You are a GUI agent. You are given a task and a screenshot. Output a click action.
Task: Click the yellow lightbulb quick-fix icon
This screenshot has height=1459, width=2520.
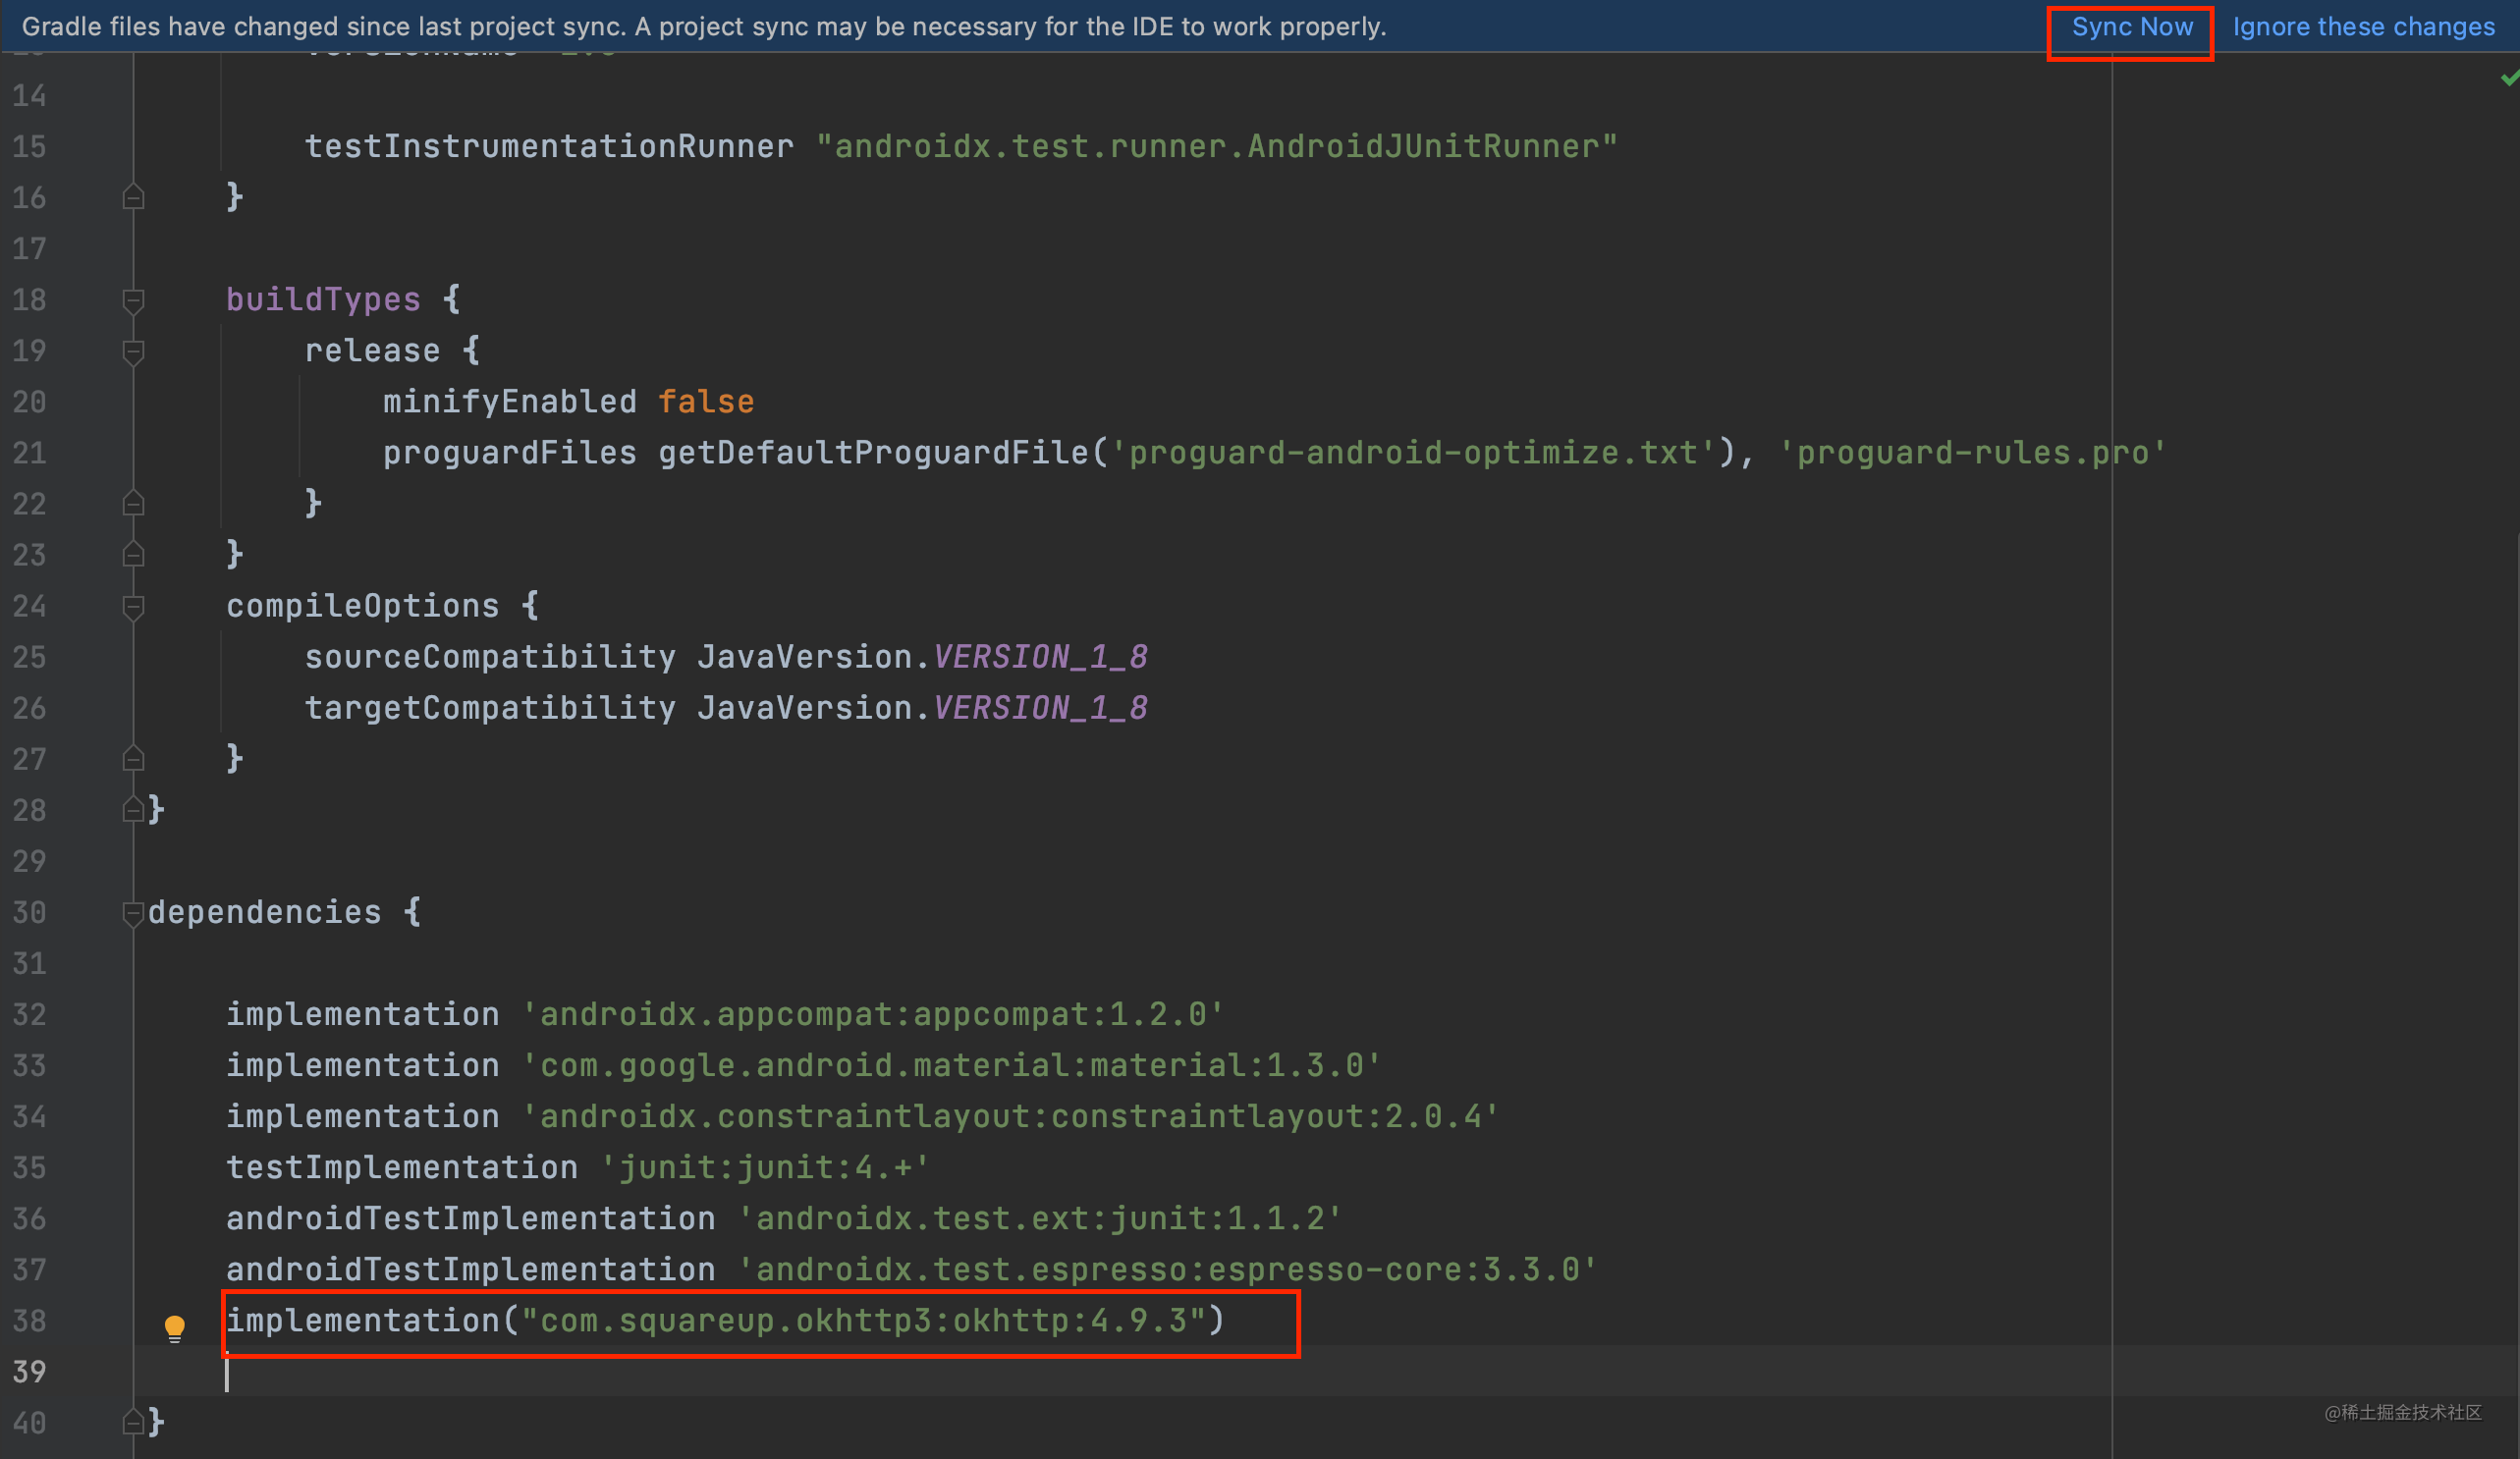pyautogui.click(x=174, y=1327)
